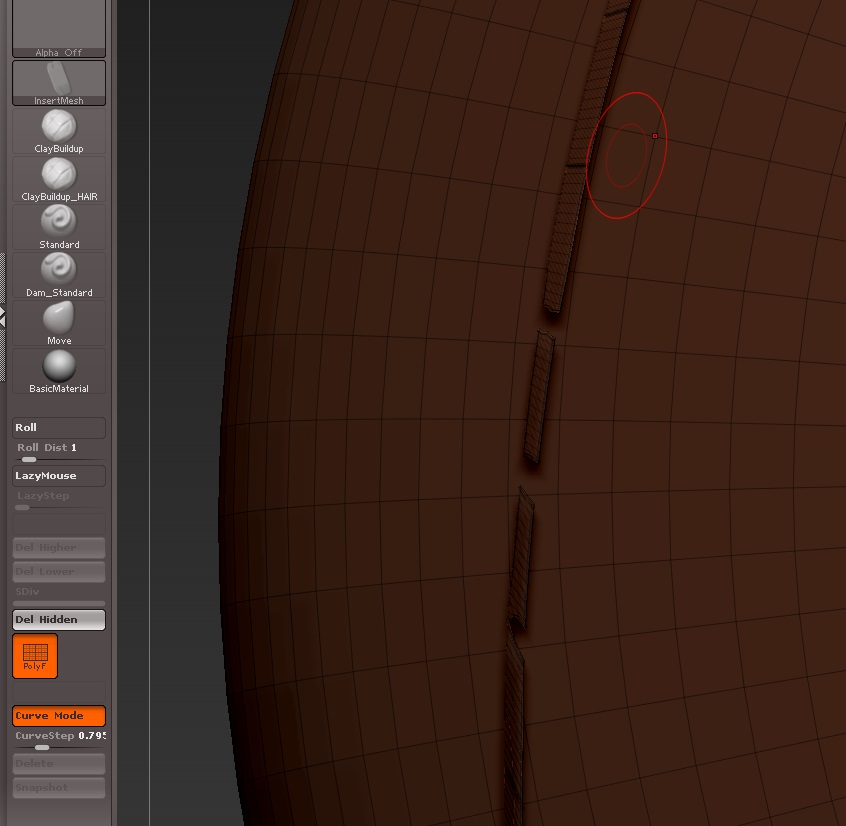Click the Snapshot control at panel bottom
This screenshot has height=826, width=846.
58,787
